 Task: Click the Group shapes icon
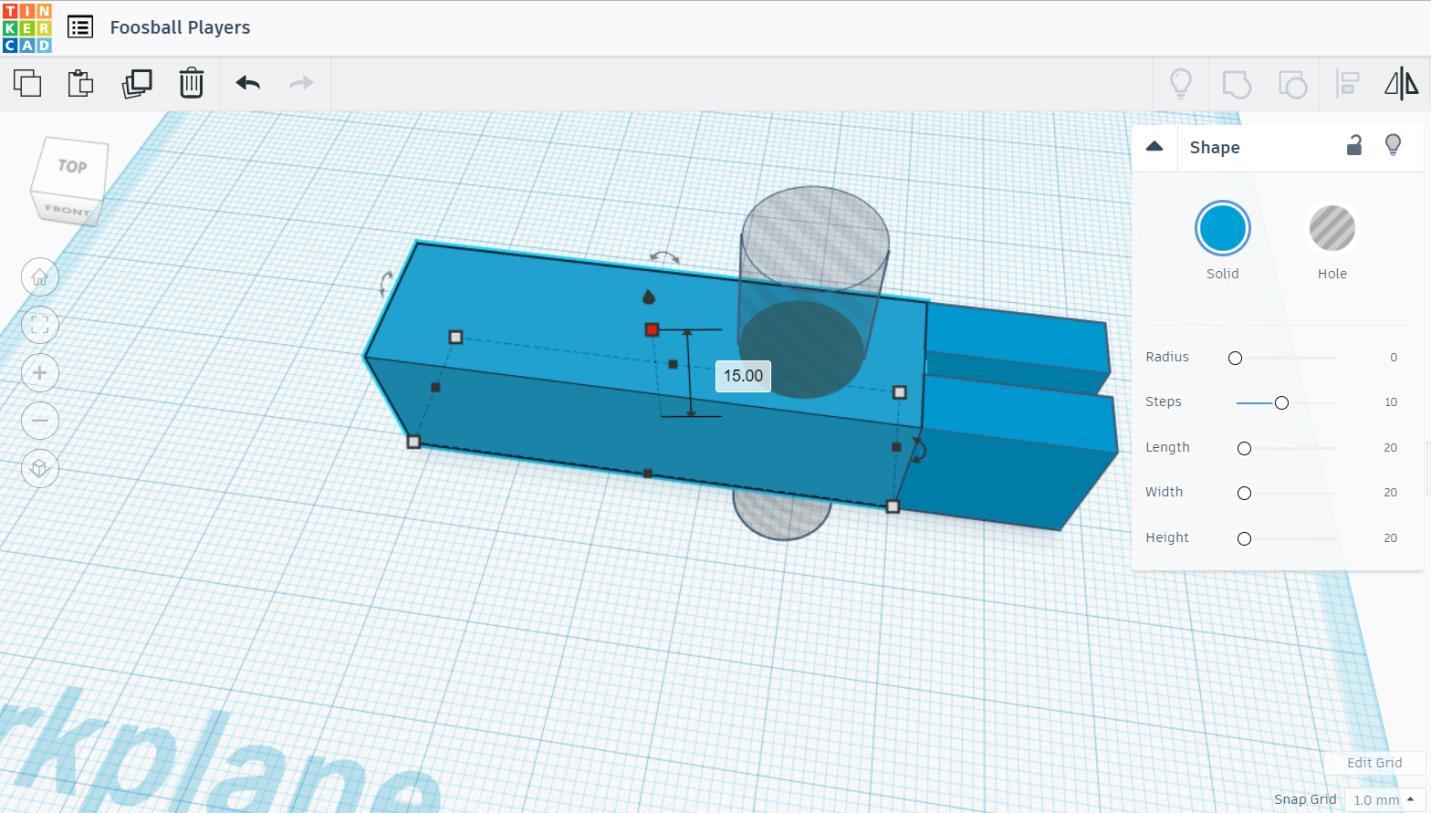pyautogui.click(x=1237, y=84)
